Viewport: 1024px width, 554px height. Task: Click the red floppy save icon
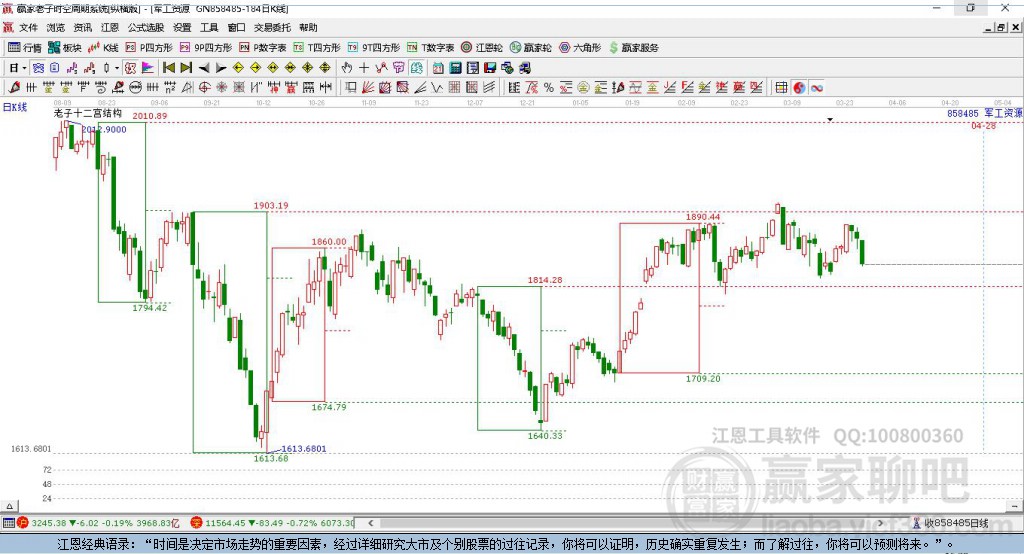pos(490,67)
